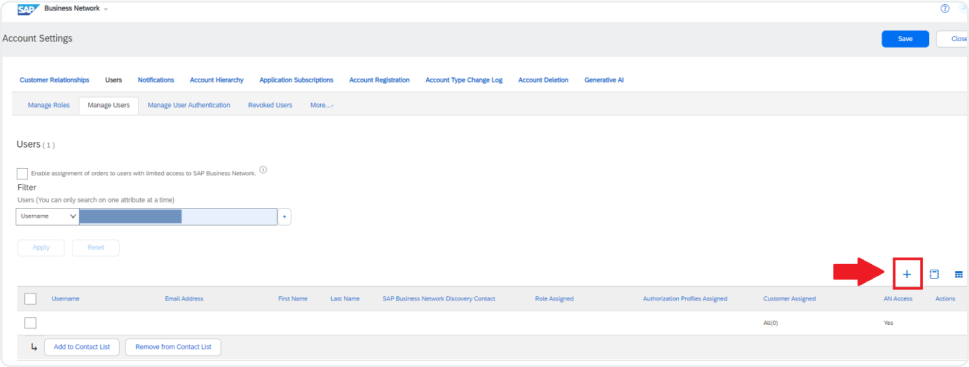Screen dimensions: 969x367
Task: Sort by Email Address column header
Action: [x=184, y=299]
